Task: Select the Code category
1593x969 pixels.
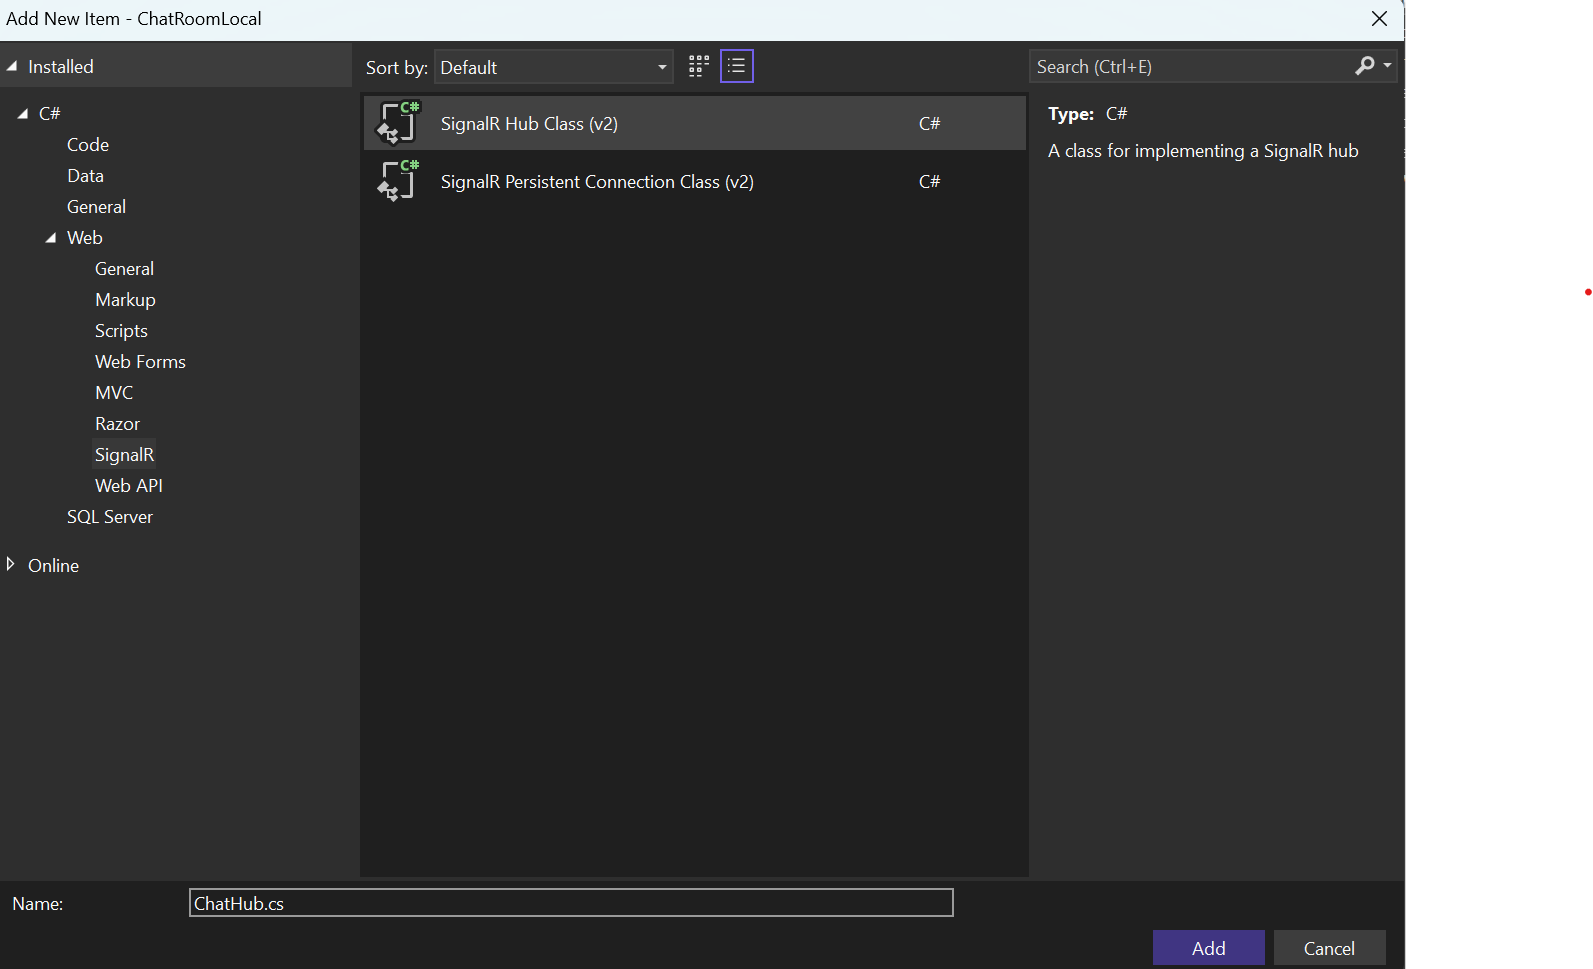Action: [88, 145]
